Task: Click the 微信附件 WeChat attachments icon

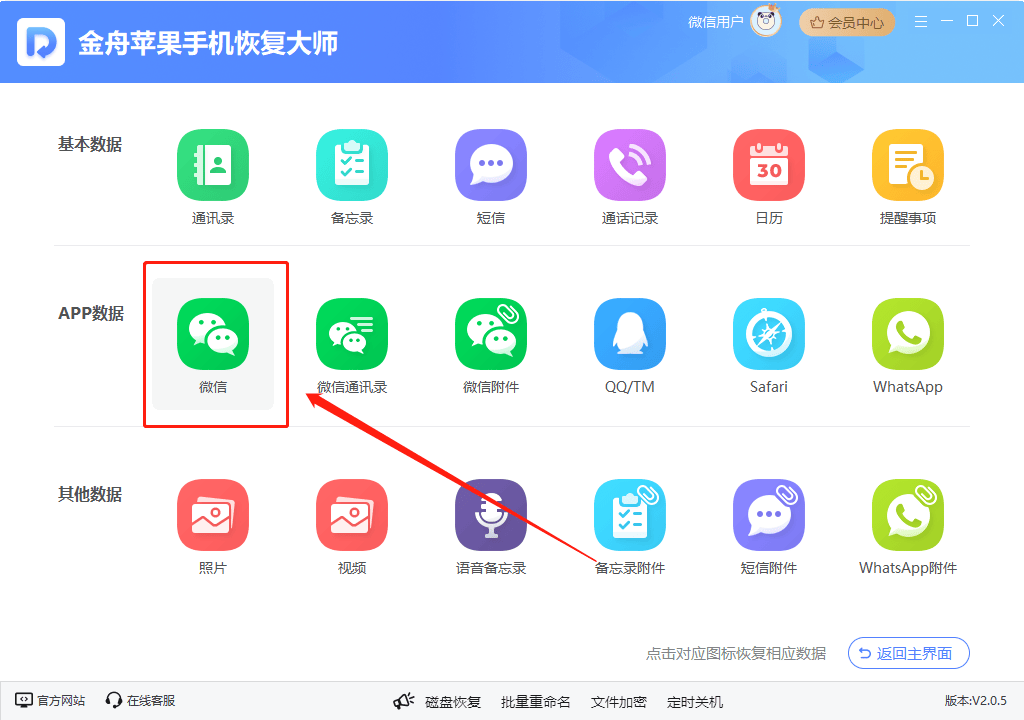Action: tap(491, 333)
